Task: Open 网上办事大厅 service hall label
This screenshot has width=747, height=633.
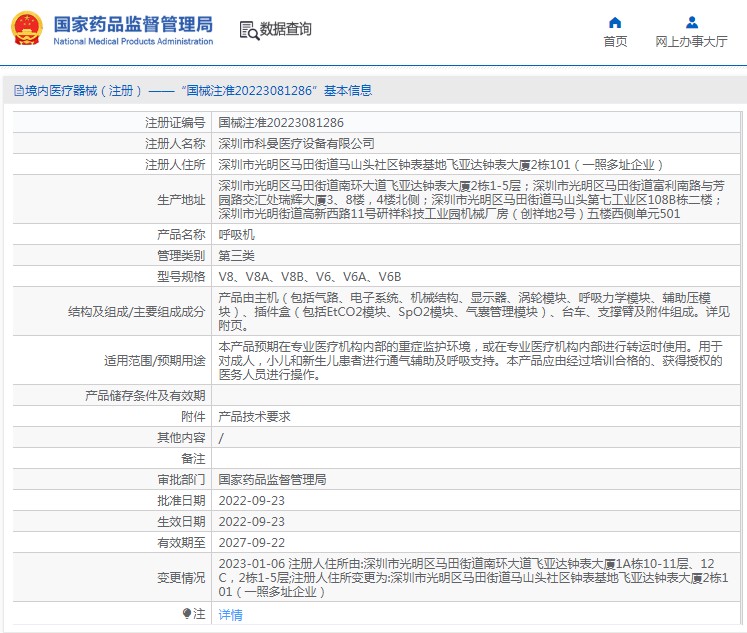Action: [x=691, y=42]
